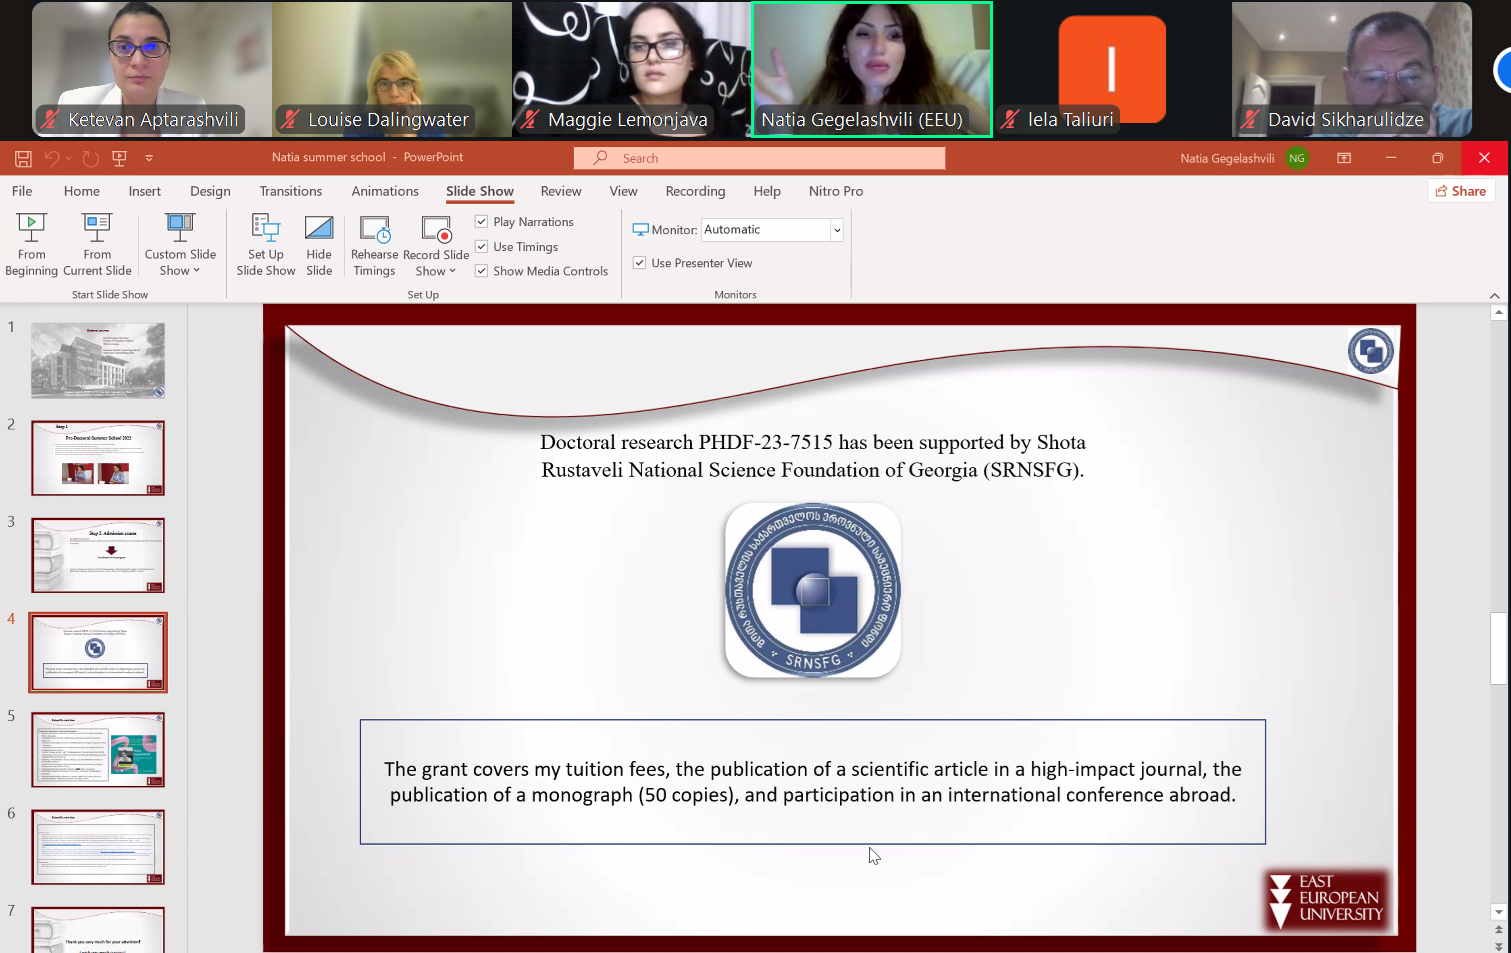The width and height of the screenshot is (1511, 953).
Task: Start slideshow From Beginning
Action: 31,243
